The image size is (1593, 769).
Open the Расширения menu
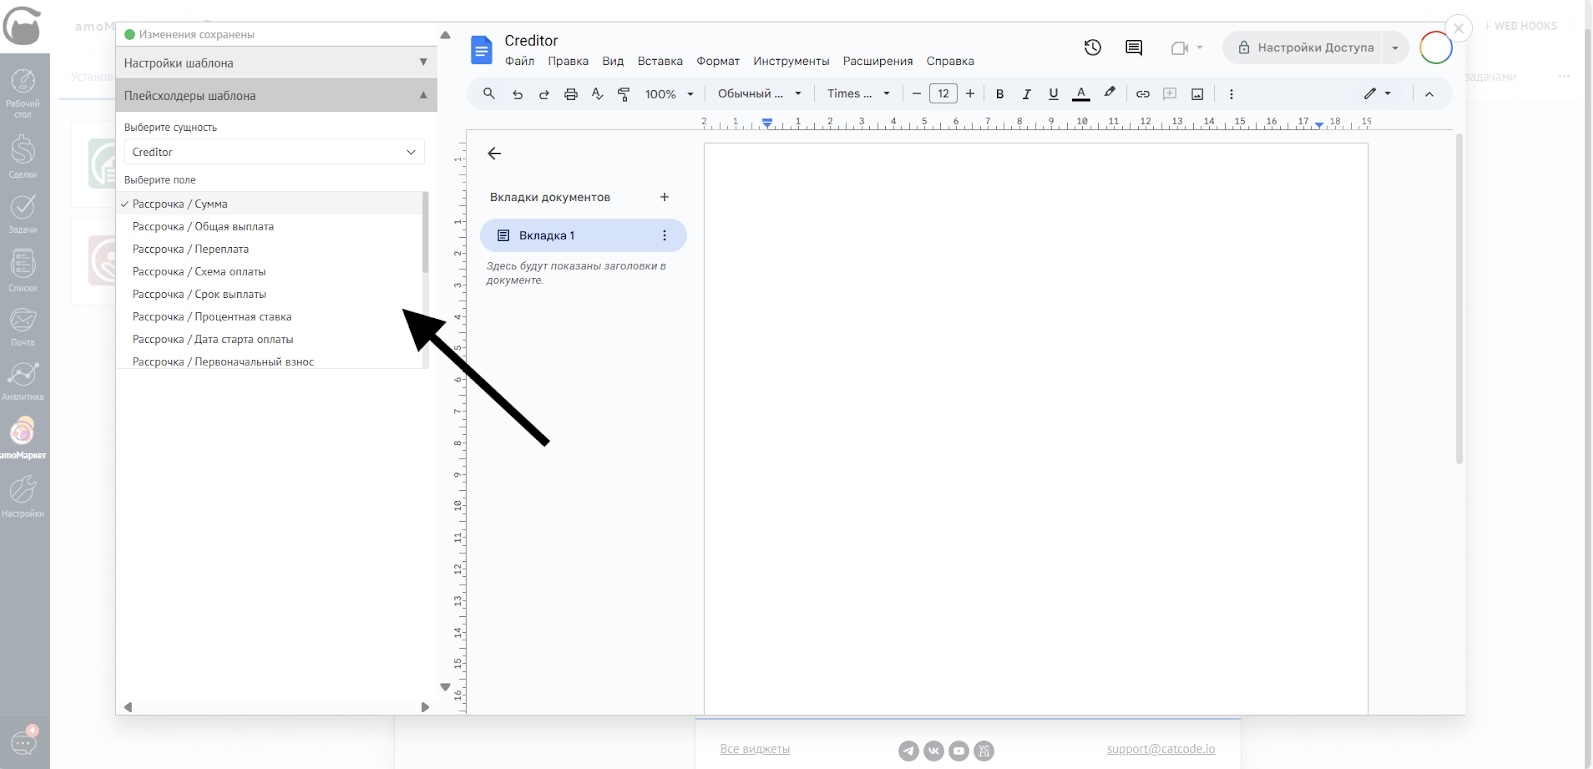tap(878, 61)
